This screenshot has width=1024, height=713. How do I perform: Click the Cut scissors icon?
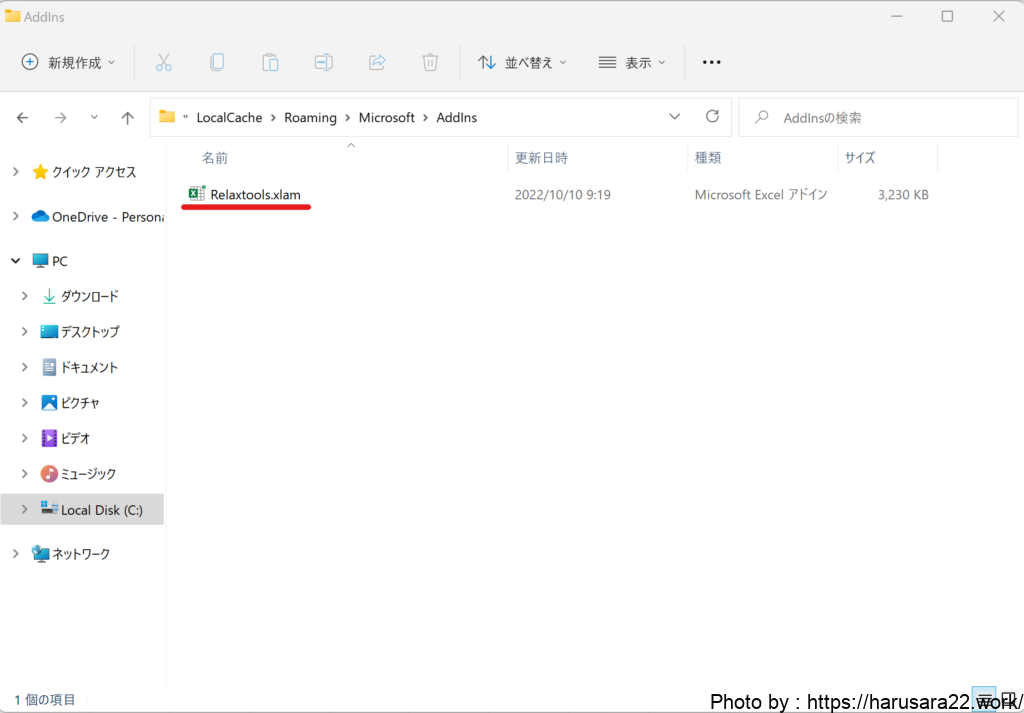tap(164, 62)
